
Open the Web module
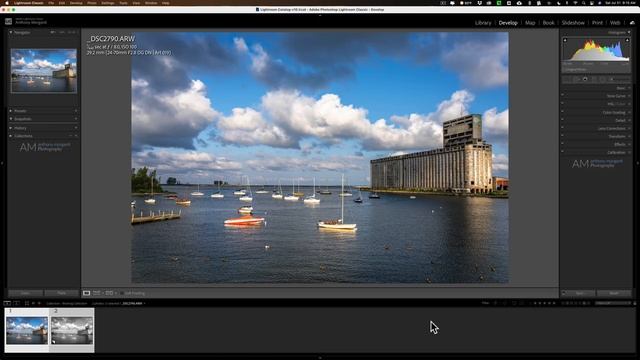coord(615,23)
